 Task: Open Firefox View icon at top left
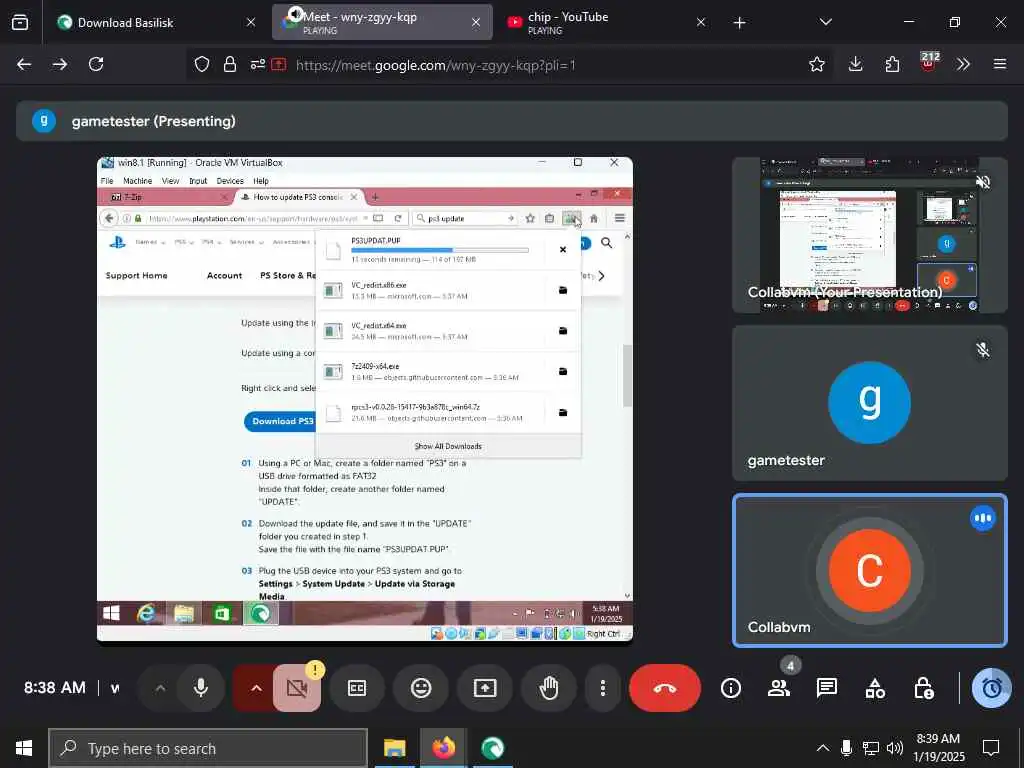20,23
